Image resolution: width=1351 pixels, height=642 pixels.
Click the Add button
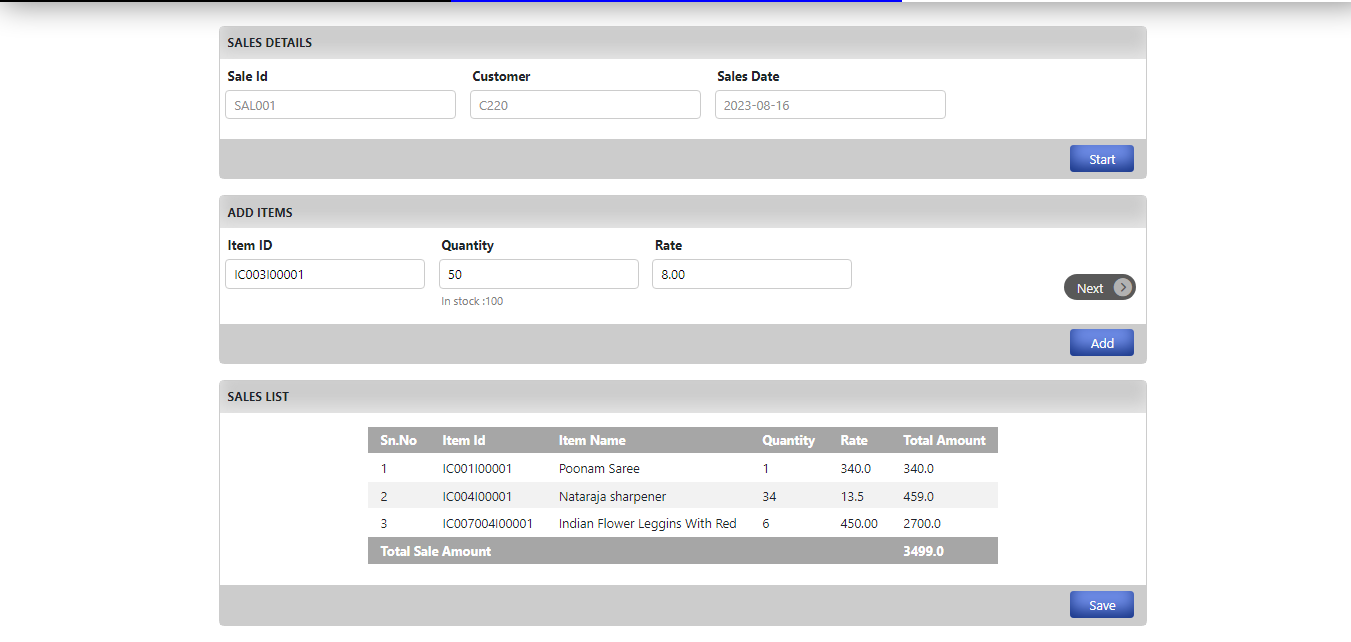(x=1101, y=342)
